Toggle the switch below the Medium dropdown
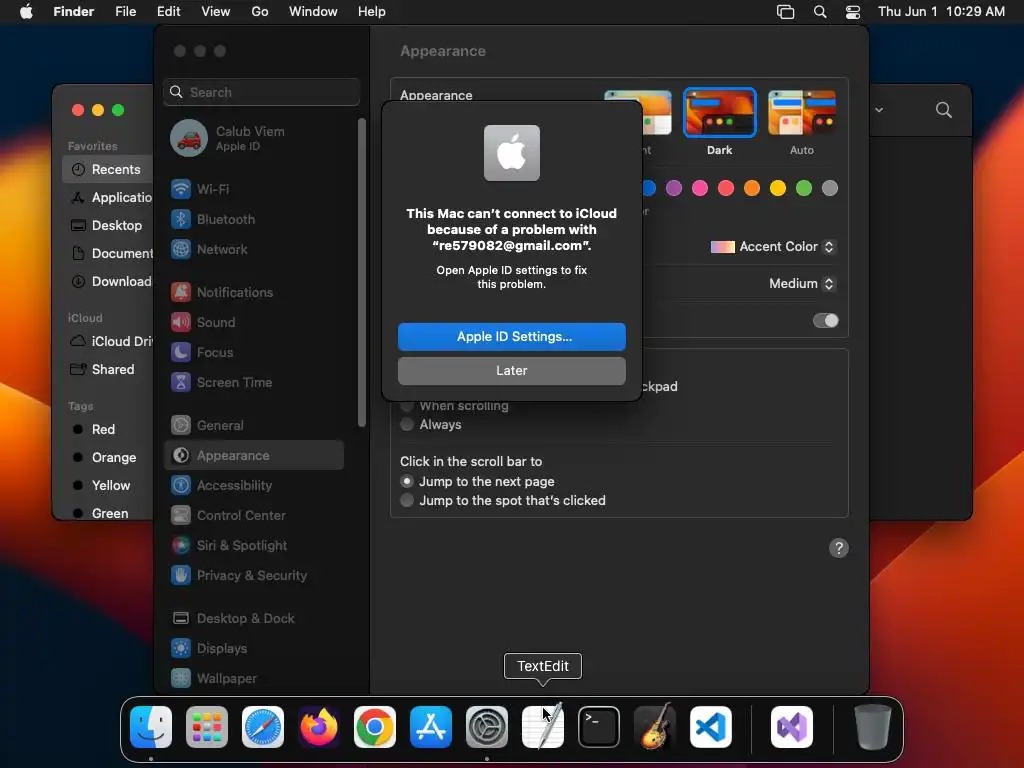The width and height of the screenshot is (1024, 768). pos(825,321)
